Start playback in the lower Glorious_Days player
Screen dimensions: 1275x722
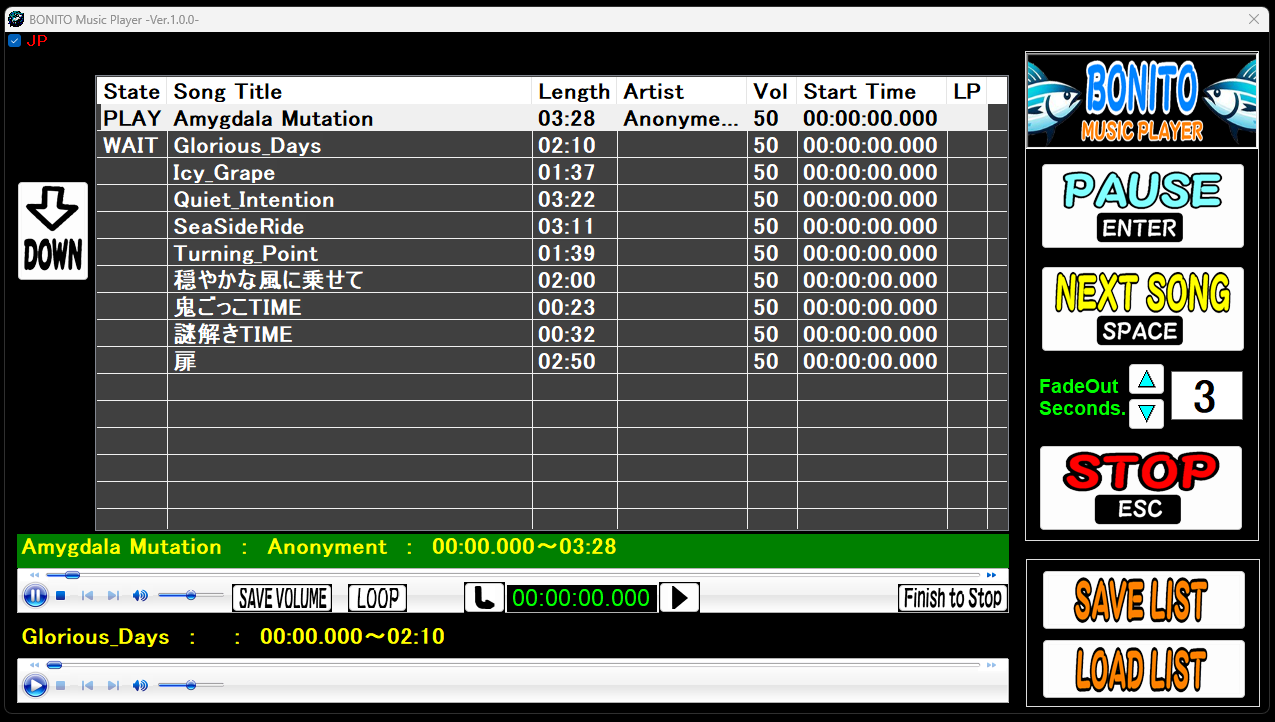coord(35,686)
